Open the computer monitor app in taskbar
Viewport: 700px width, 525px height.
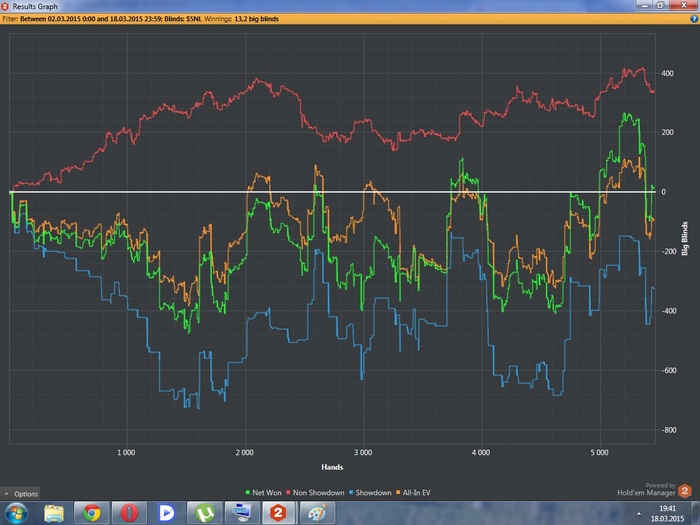[x=242, y=513]
